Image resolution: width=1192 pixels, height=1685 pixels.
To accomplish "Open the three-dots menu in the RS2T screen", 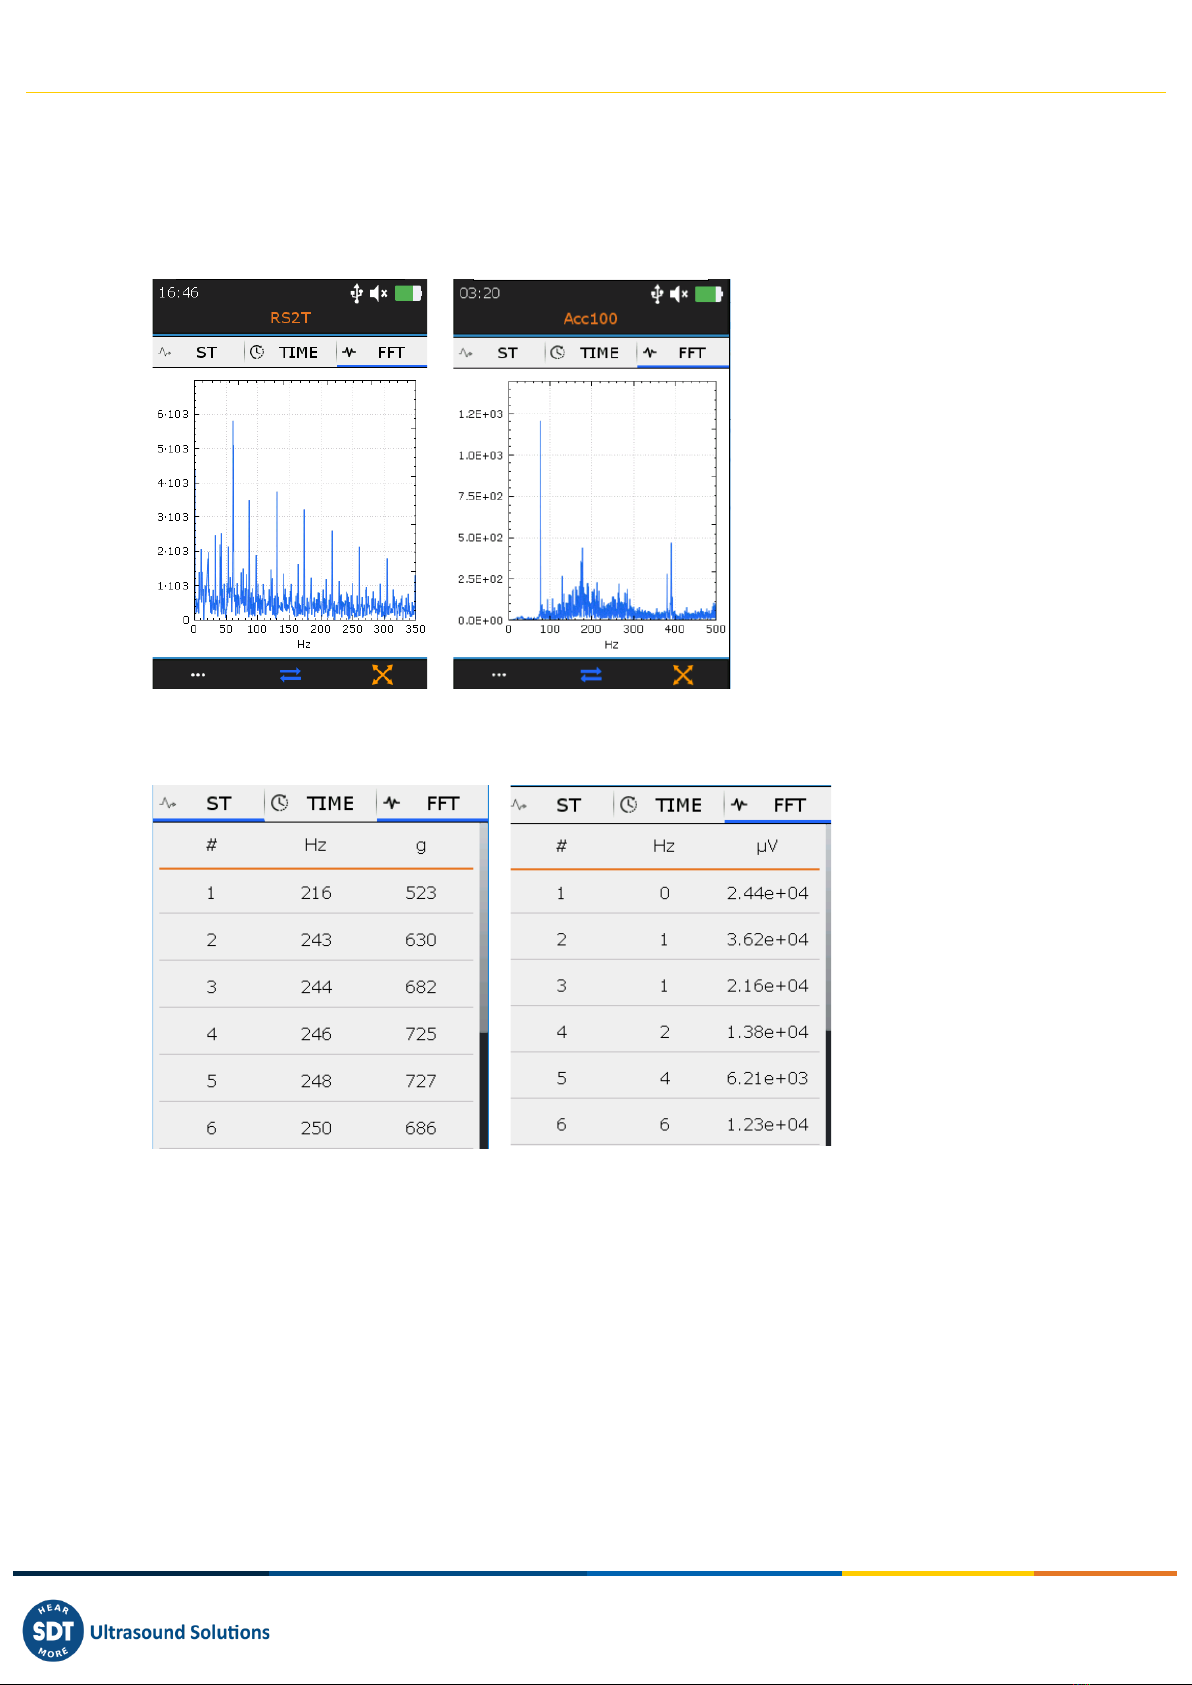I will click(x=198, y=675).
